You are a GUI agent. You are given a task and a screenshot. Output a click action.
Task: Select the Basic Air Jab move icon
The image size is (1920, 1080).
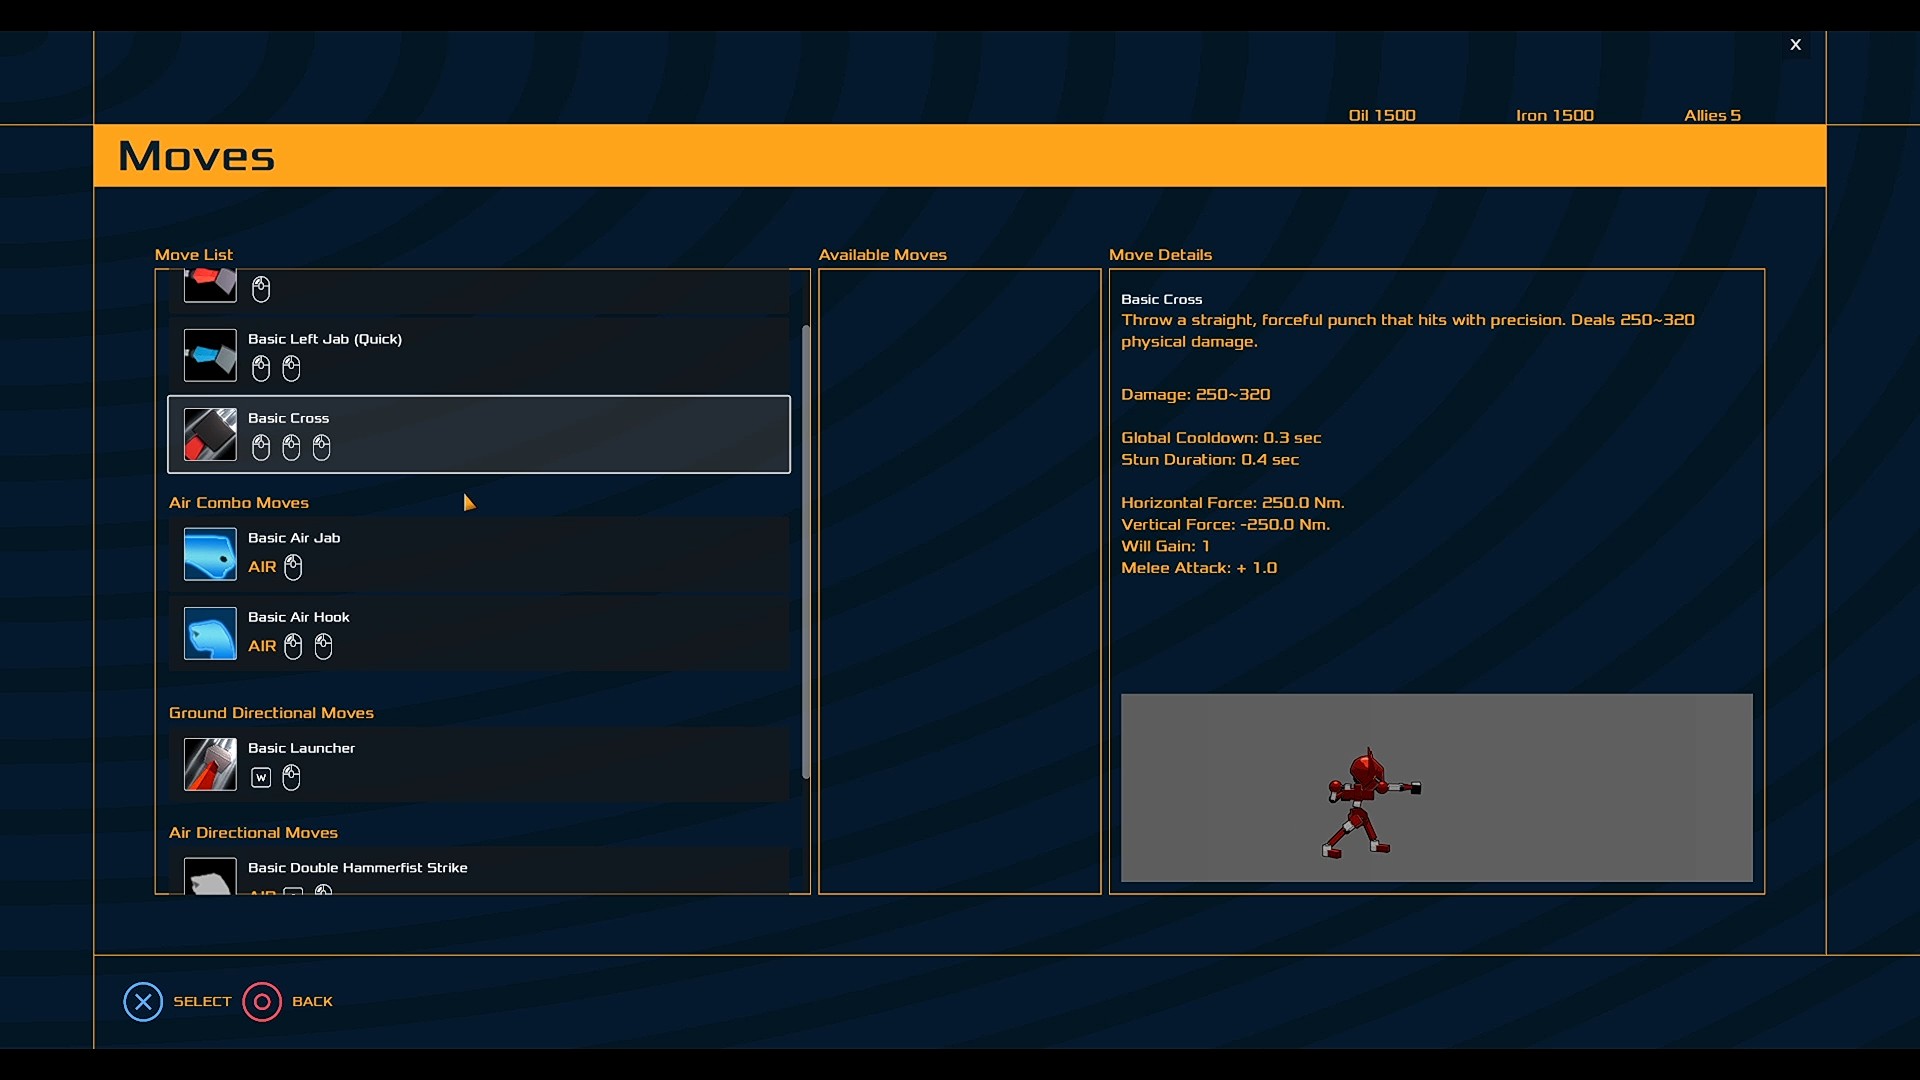[209, 554]
